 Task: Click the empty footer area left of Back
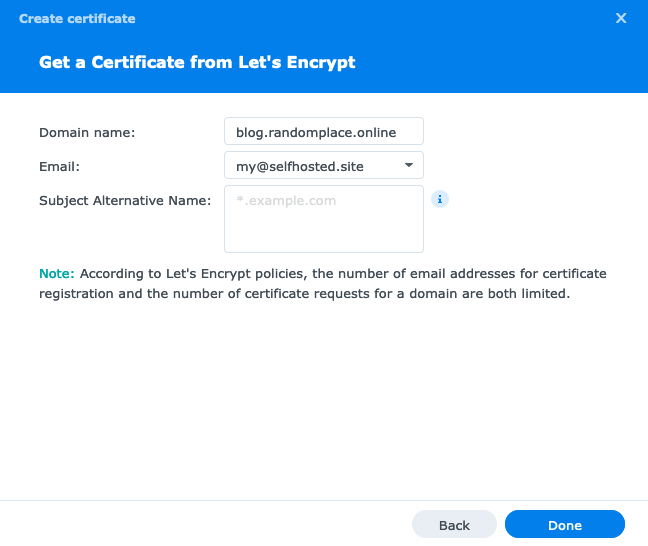200,524
